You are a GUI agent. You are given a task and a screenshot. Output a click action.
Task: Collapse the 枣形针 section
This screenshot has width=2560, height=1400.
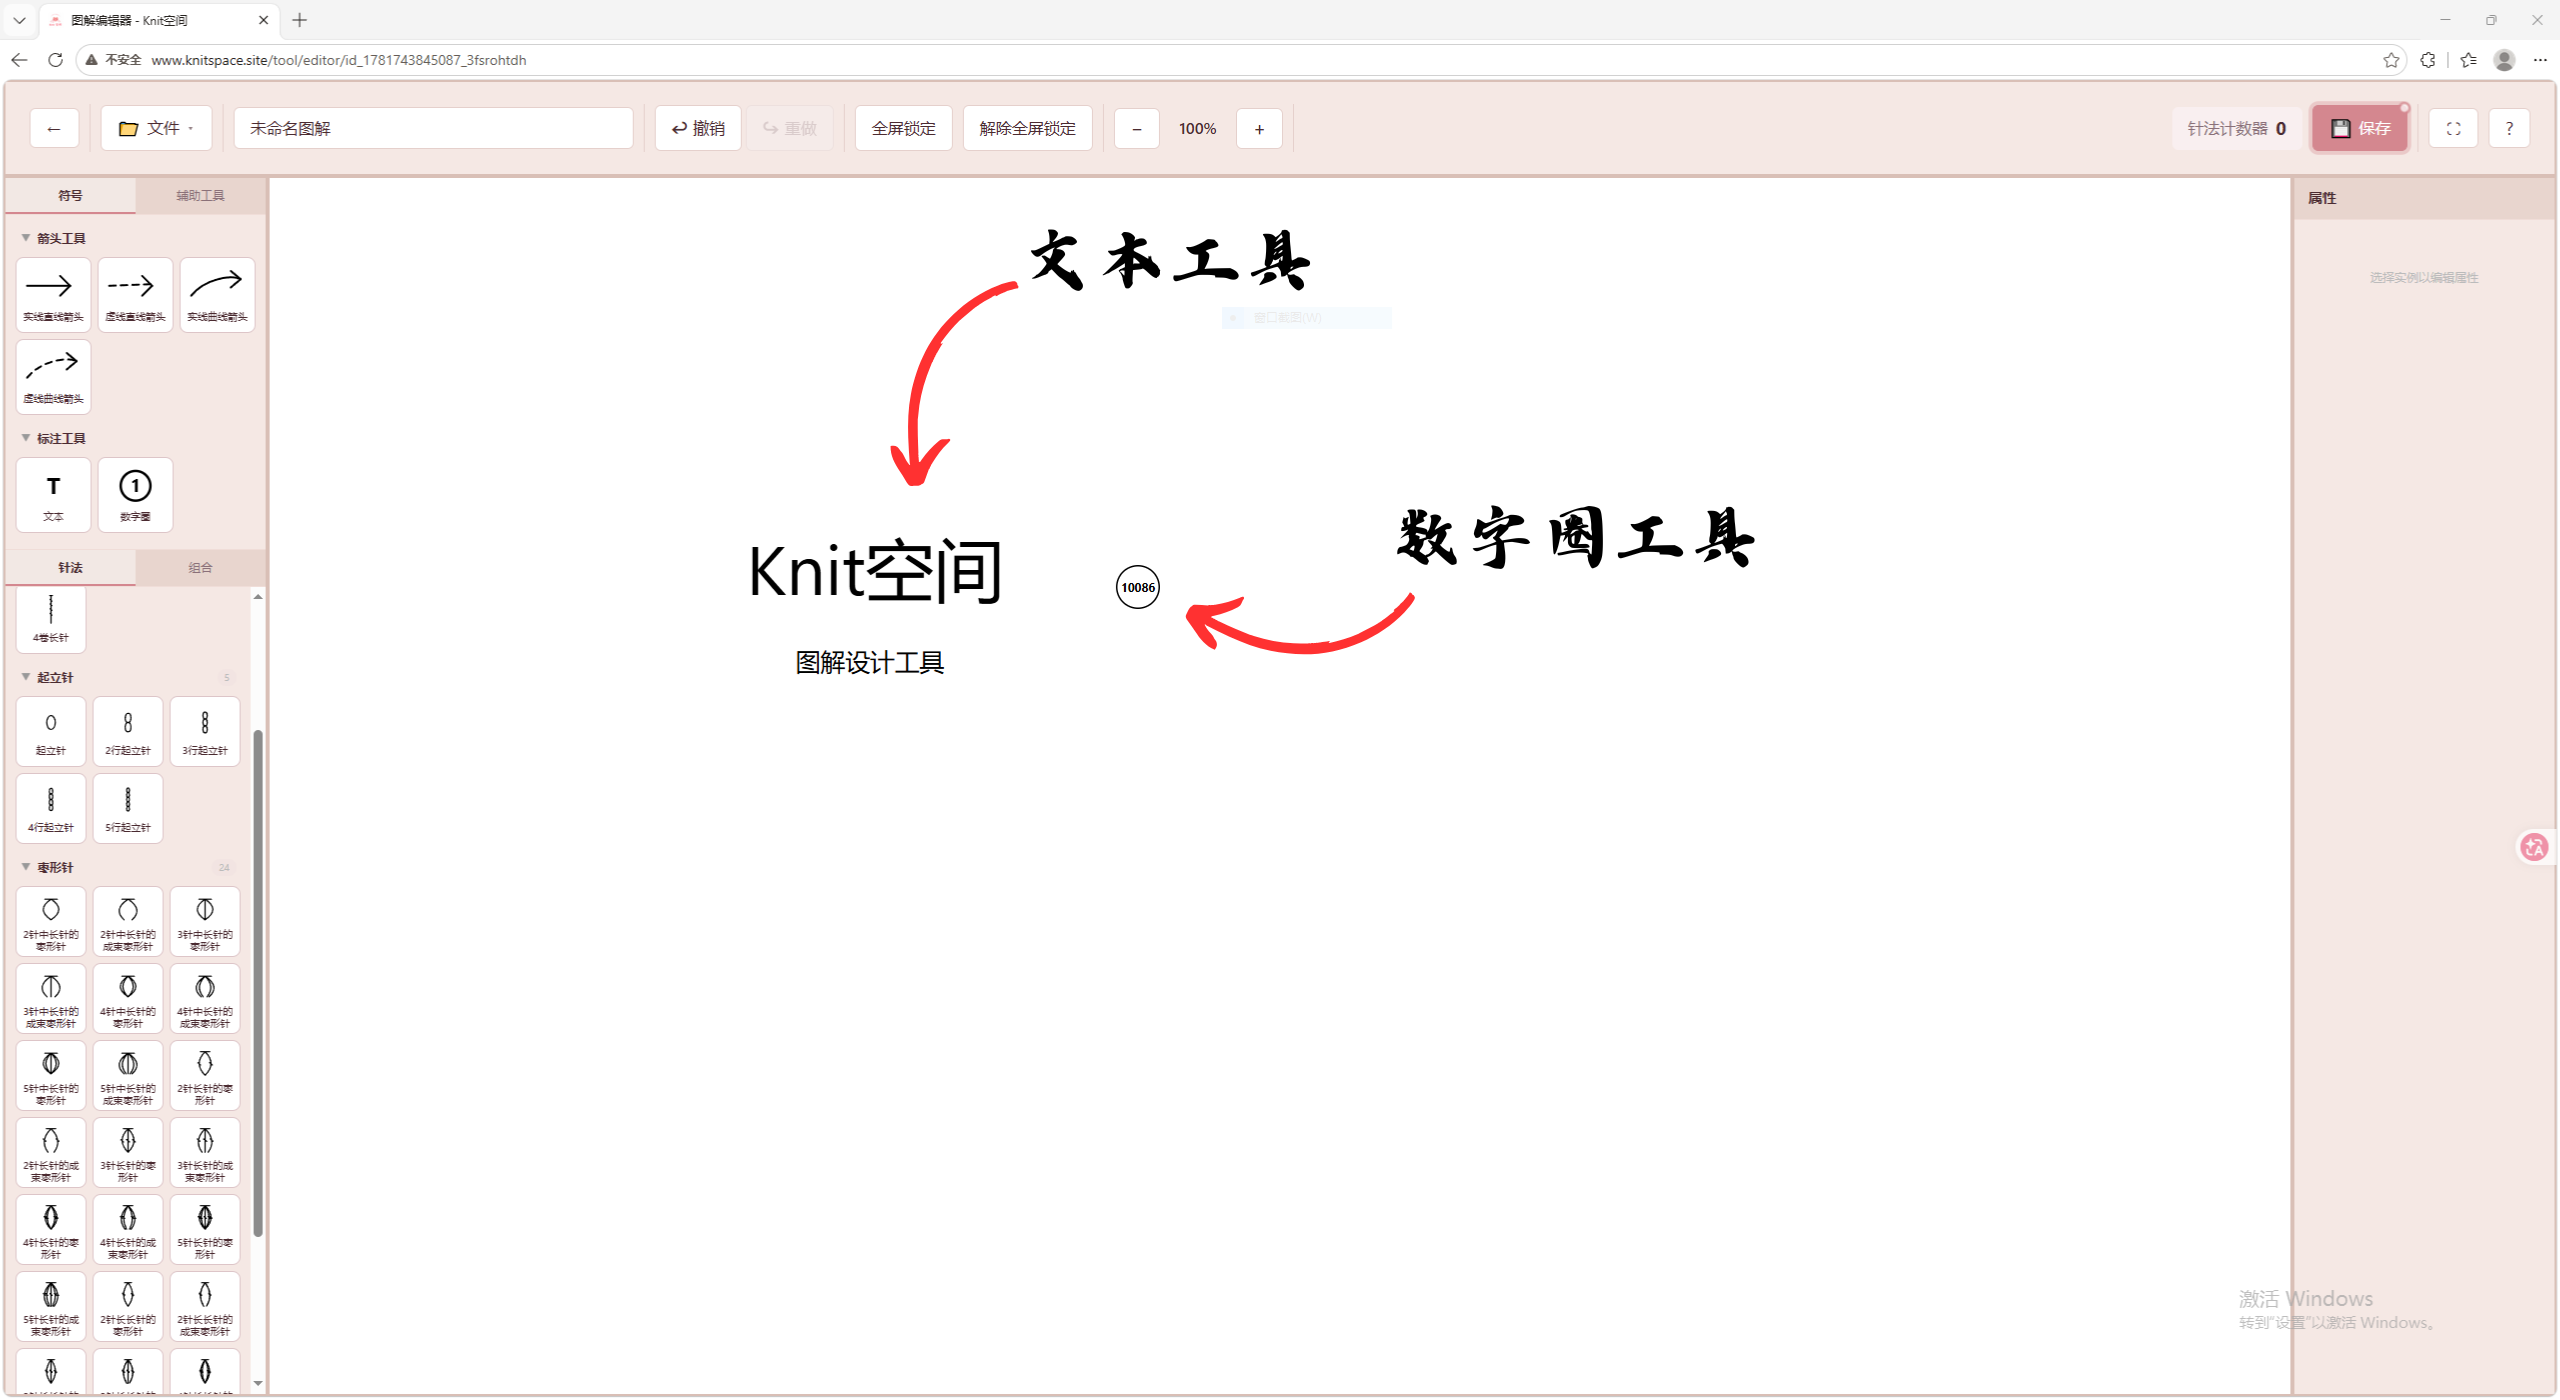(26, 867)
